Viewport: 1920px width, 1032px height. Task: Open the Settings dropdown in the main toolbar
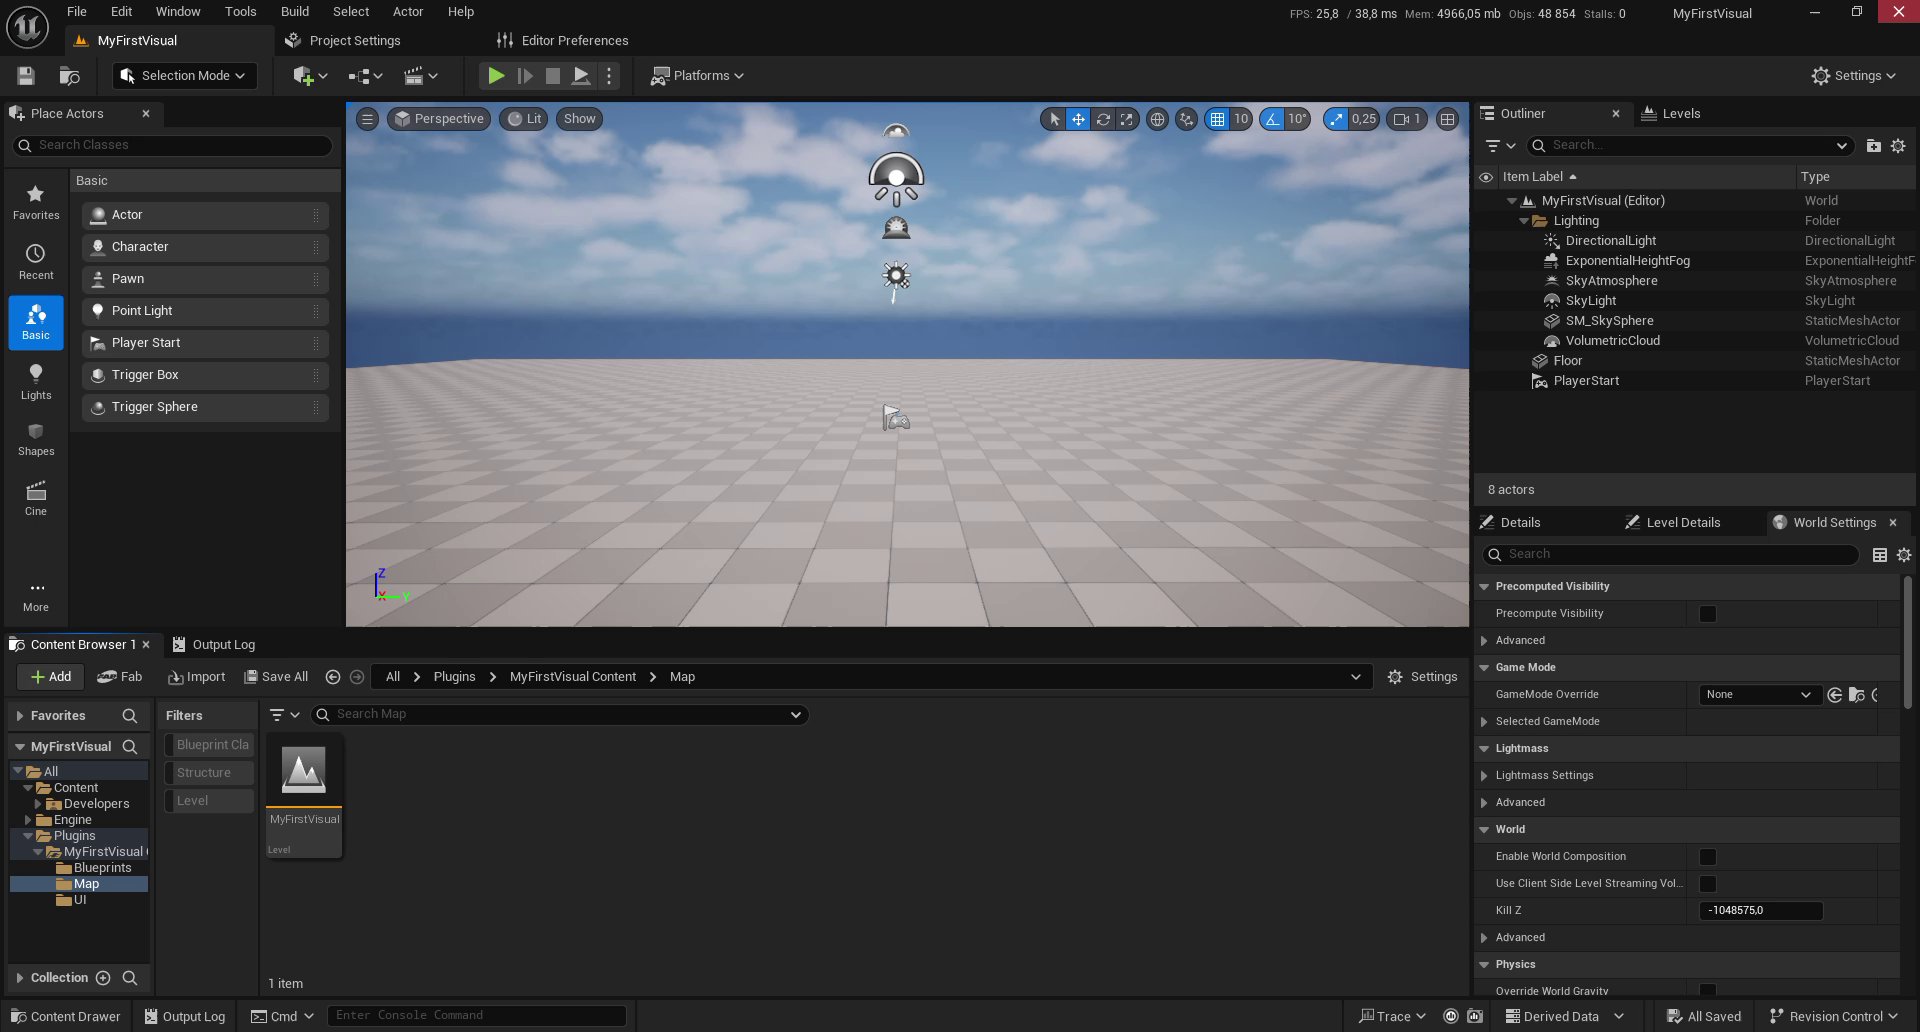(x=1853, y=76)
